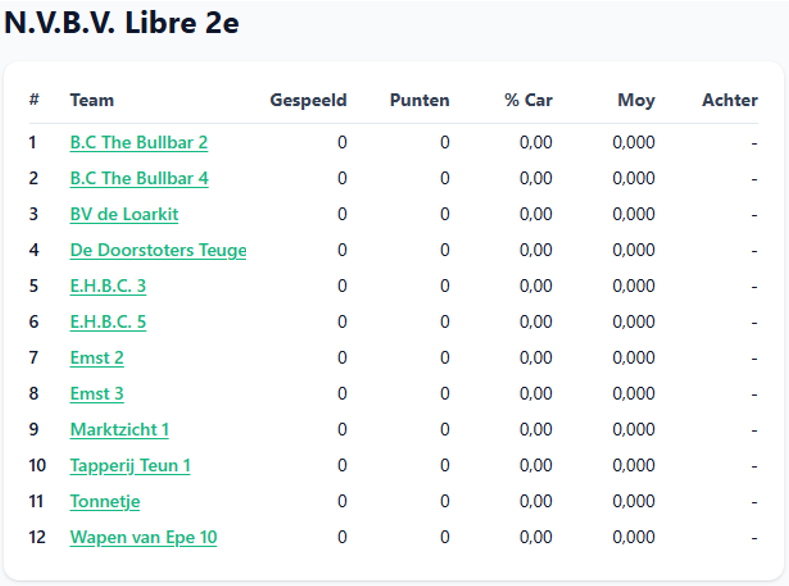Image resolution: width=789 pixels, height=586 pixels.
Task: Open the B.C The Bullbar 2 team link
Action: [139, 142]
